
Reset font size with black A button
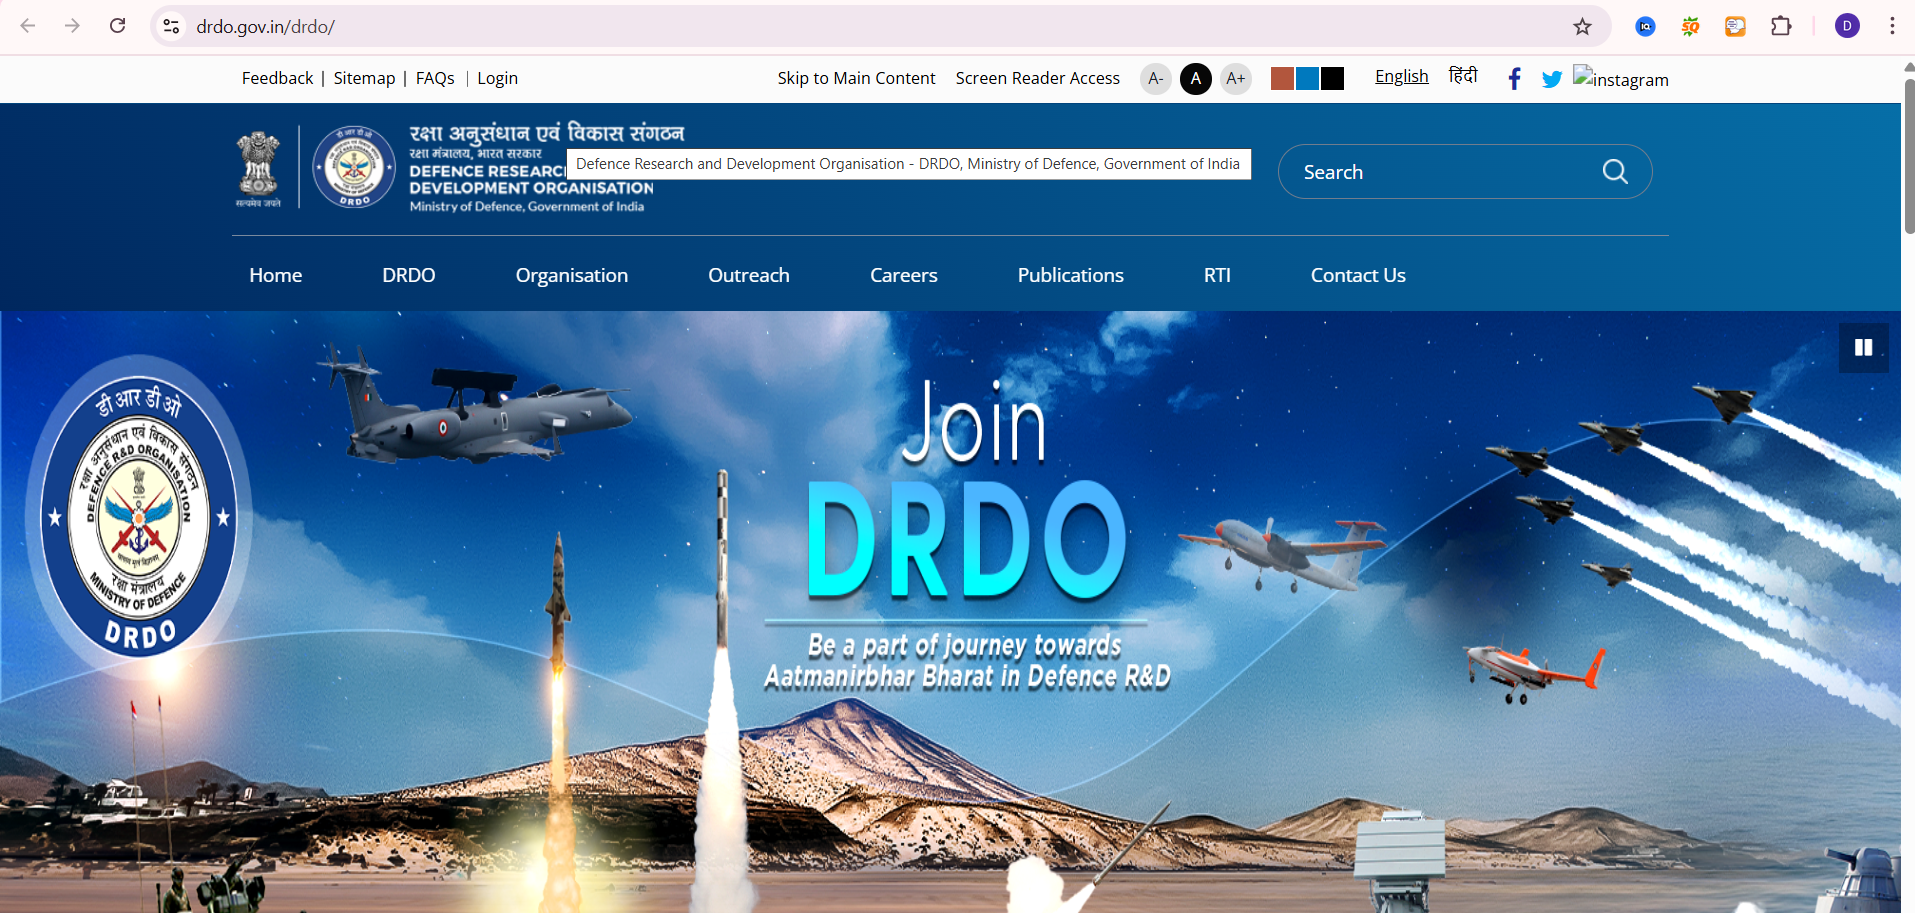click(1196, 79)
